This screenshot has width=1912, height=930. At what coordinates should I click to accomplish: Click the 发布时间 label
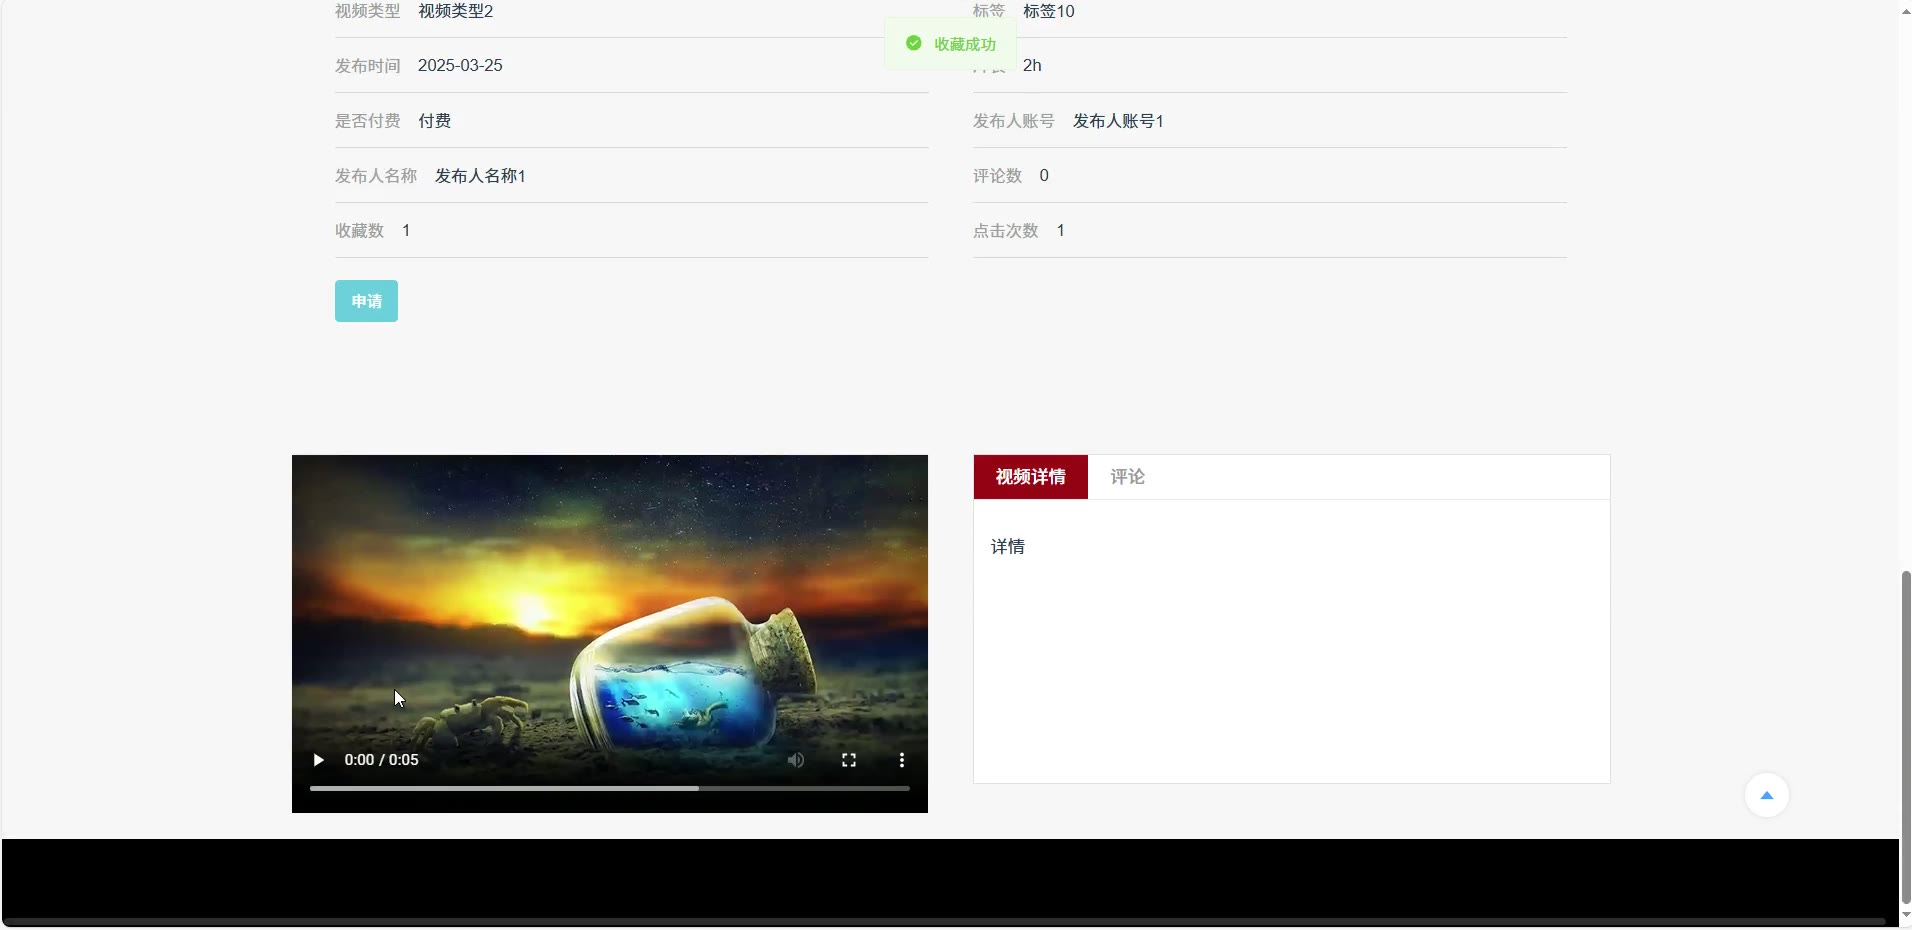coord(368,66)
